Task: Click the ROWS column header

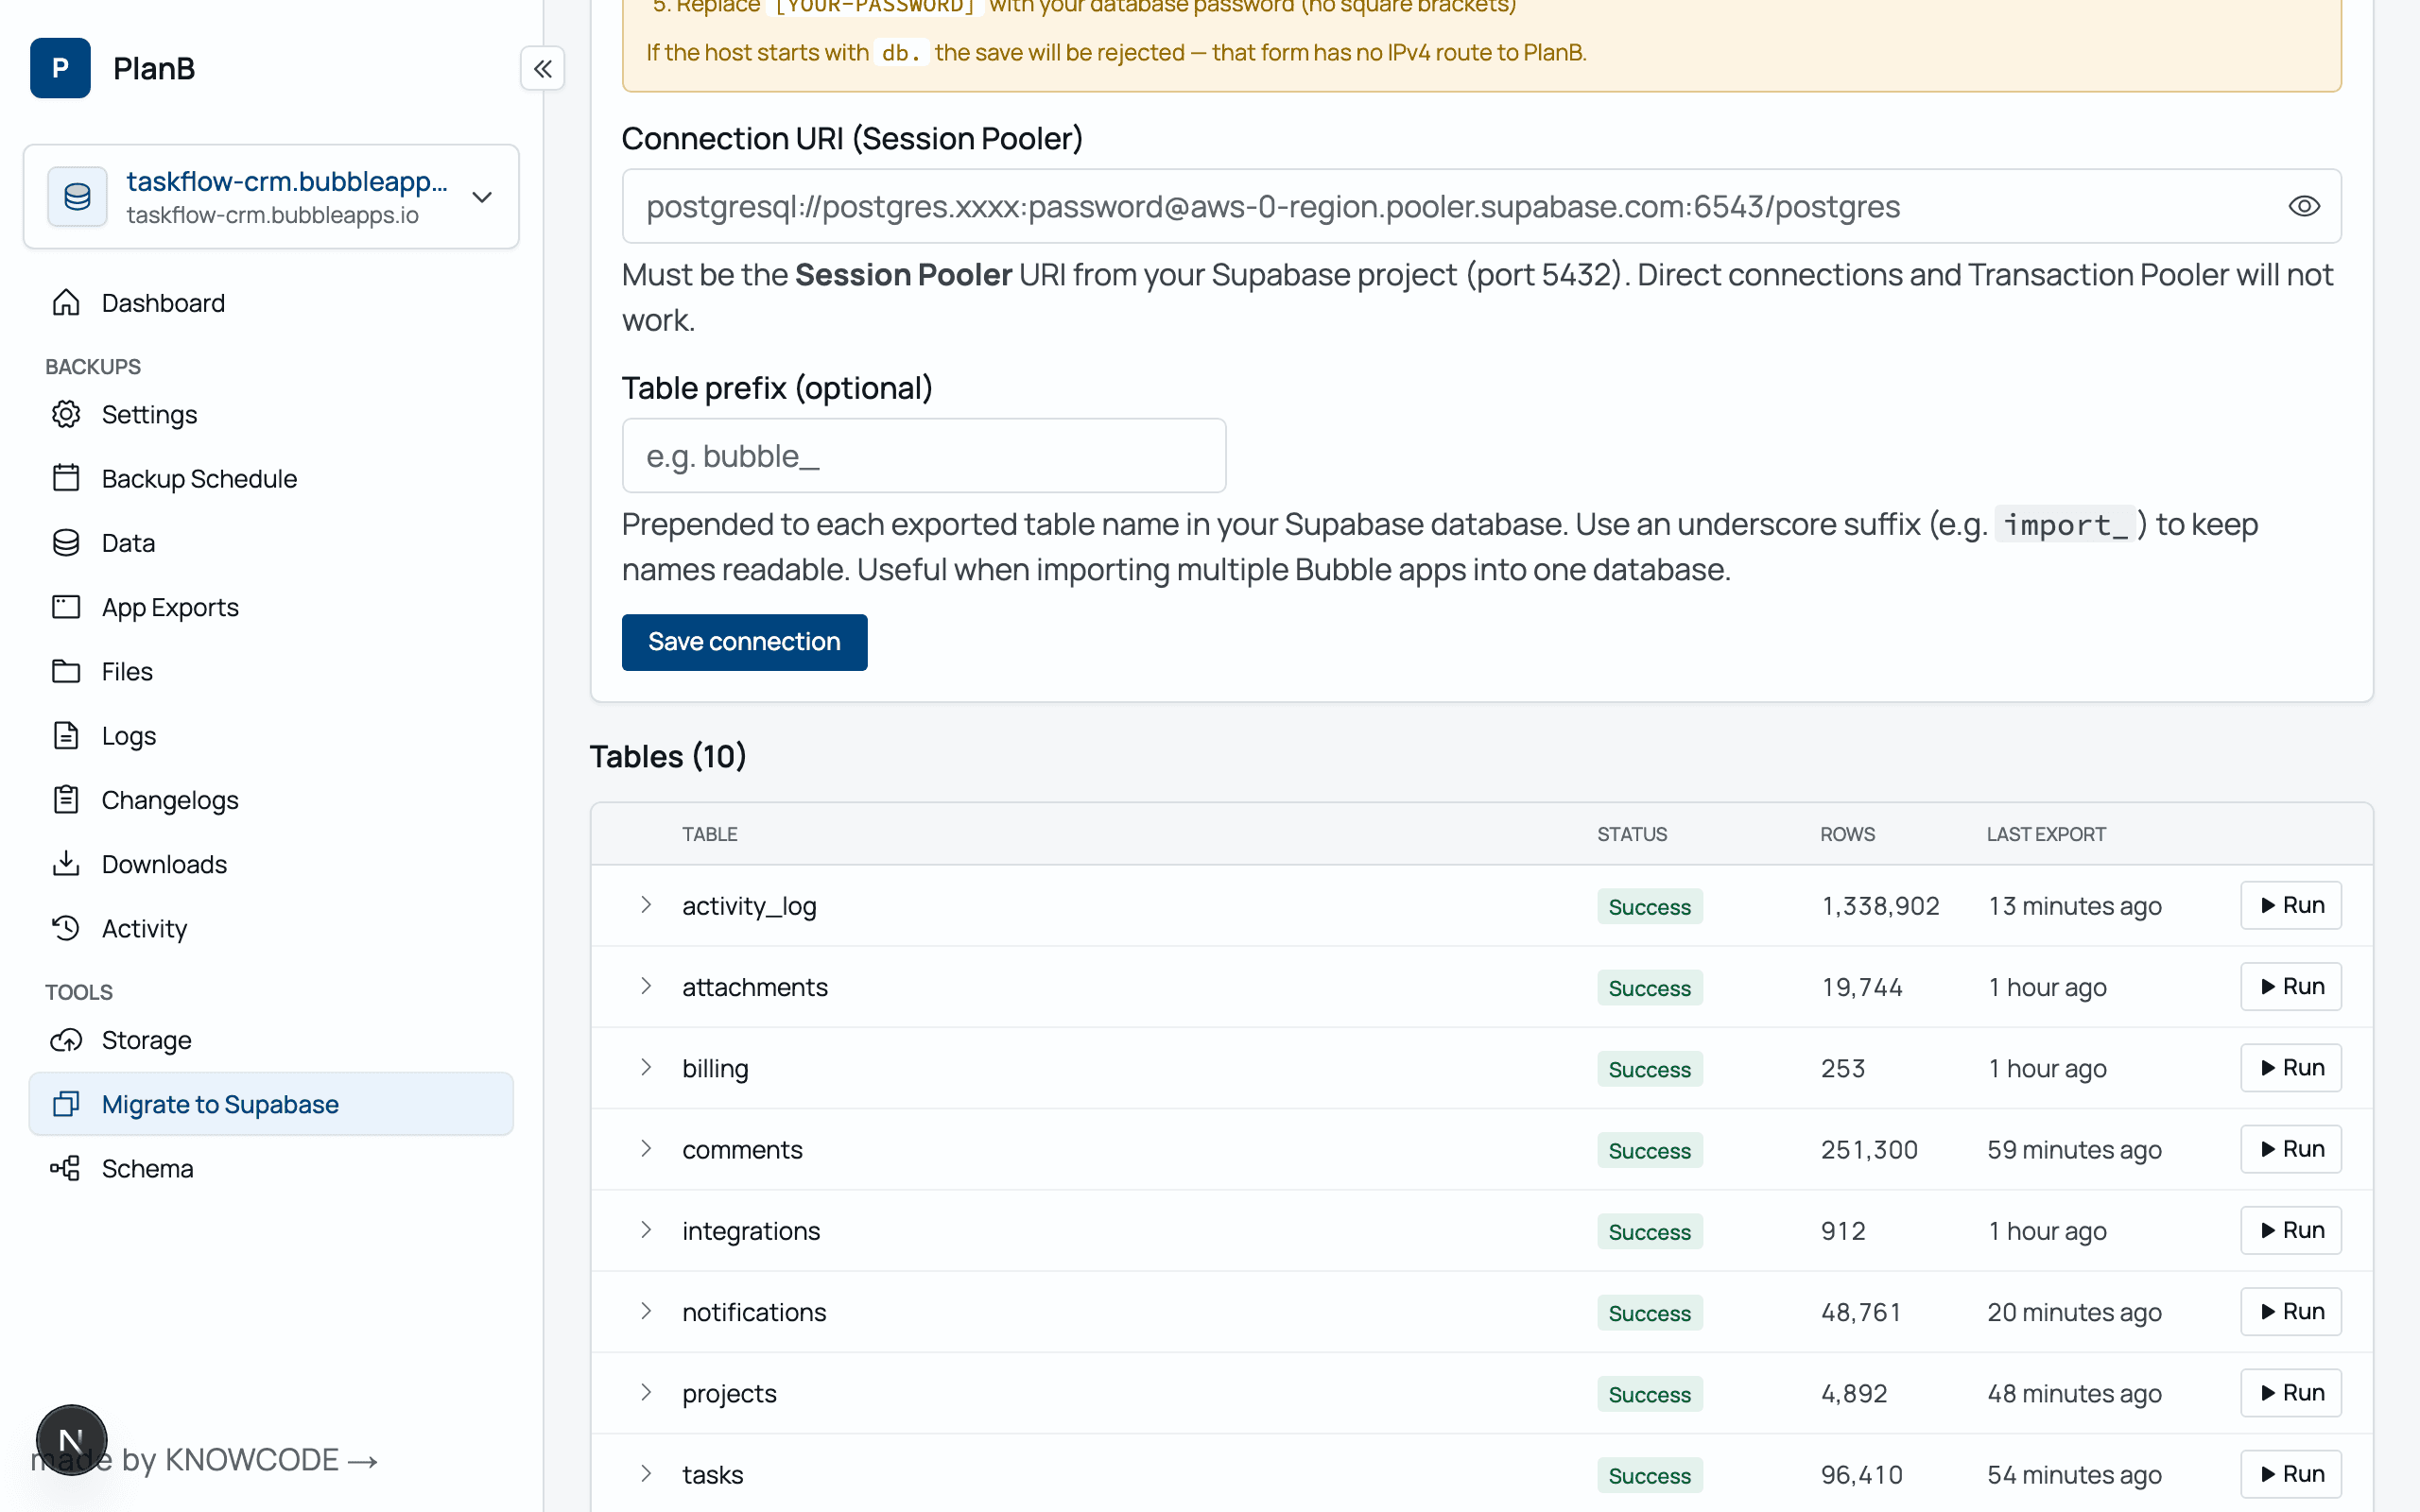Action: click(1847, 834)
